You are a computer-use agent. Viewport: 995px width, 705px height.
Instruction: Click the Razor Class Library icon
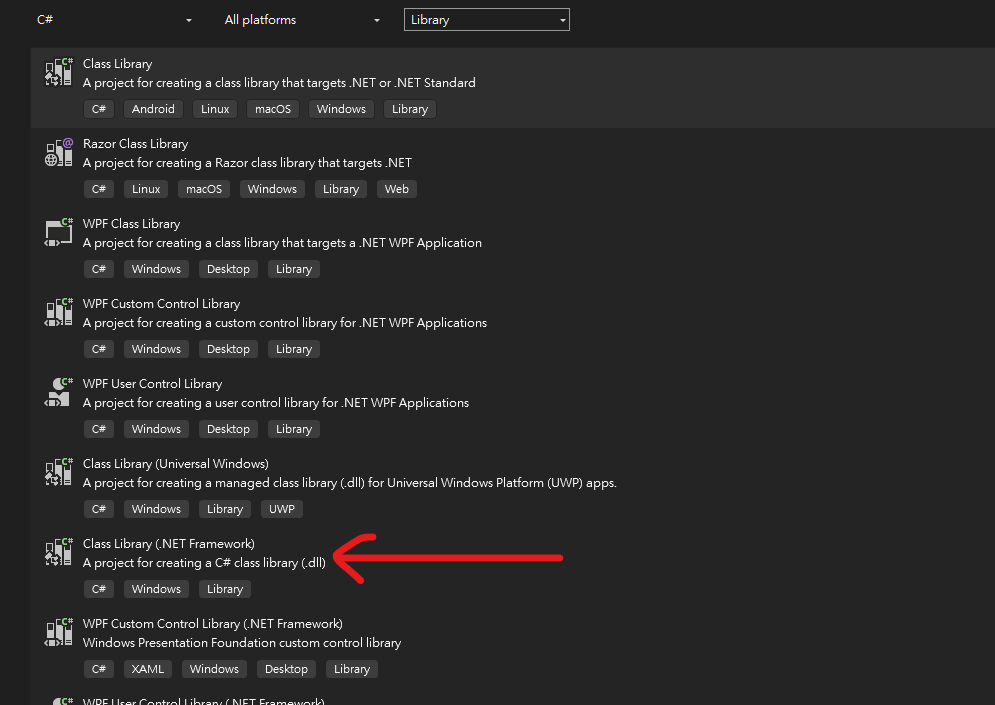pos(59,152)
